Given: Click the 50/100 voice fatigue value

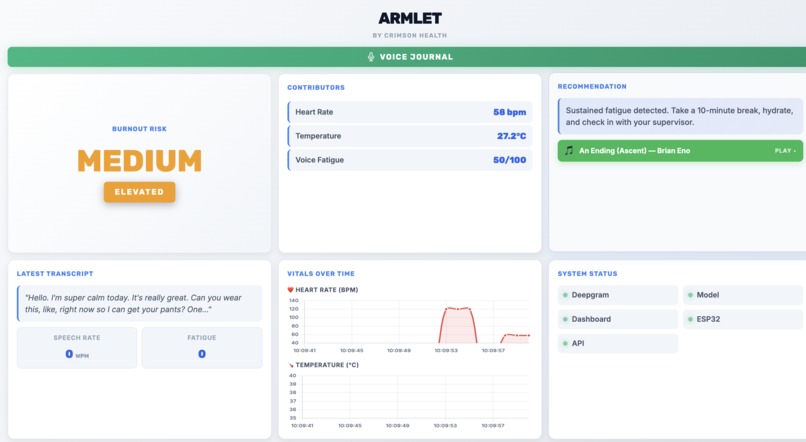Looking at the screenshot, I should click(x=509, y=160).
